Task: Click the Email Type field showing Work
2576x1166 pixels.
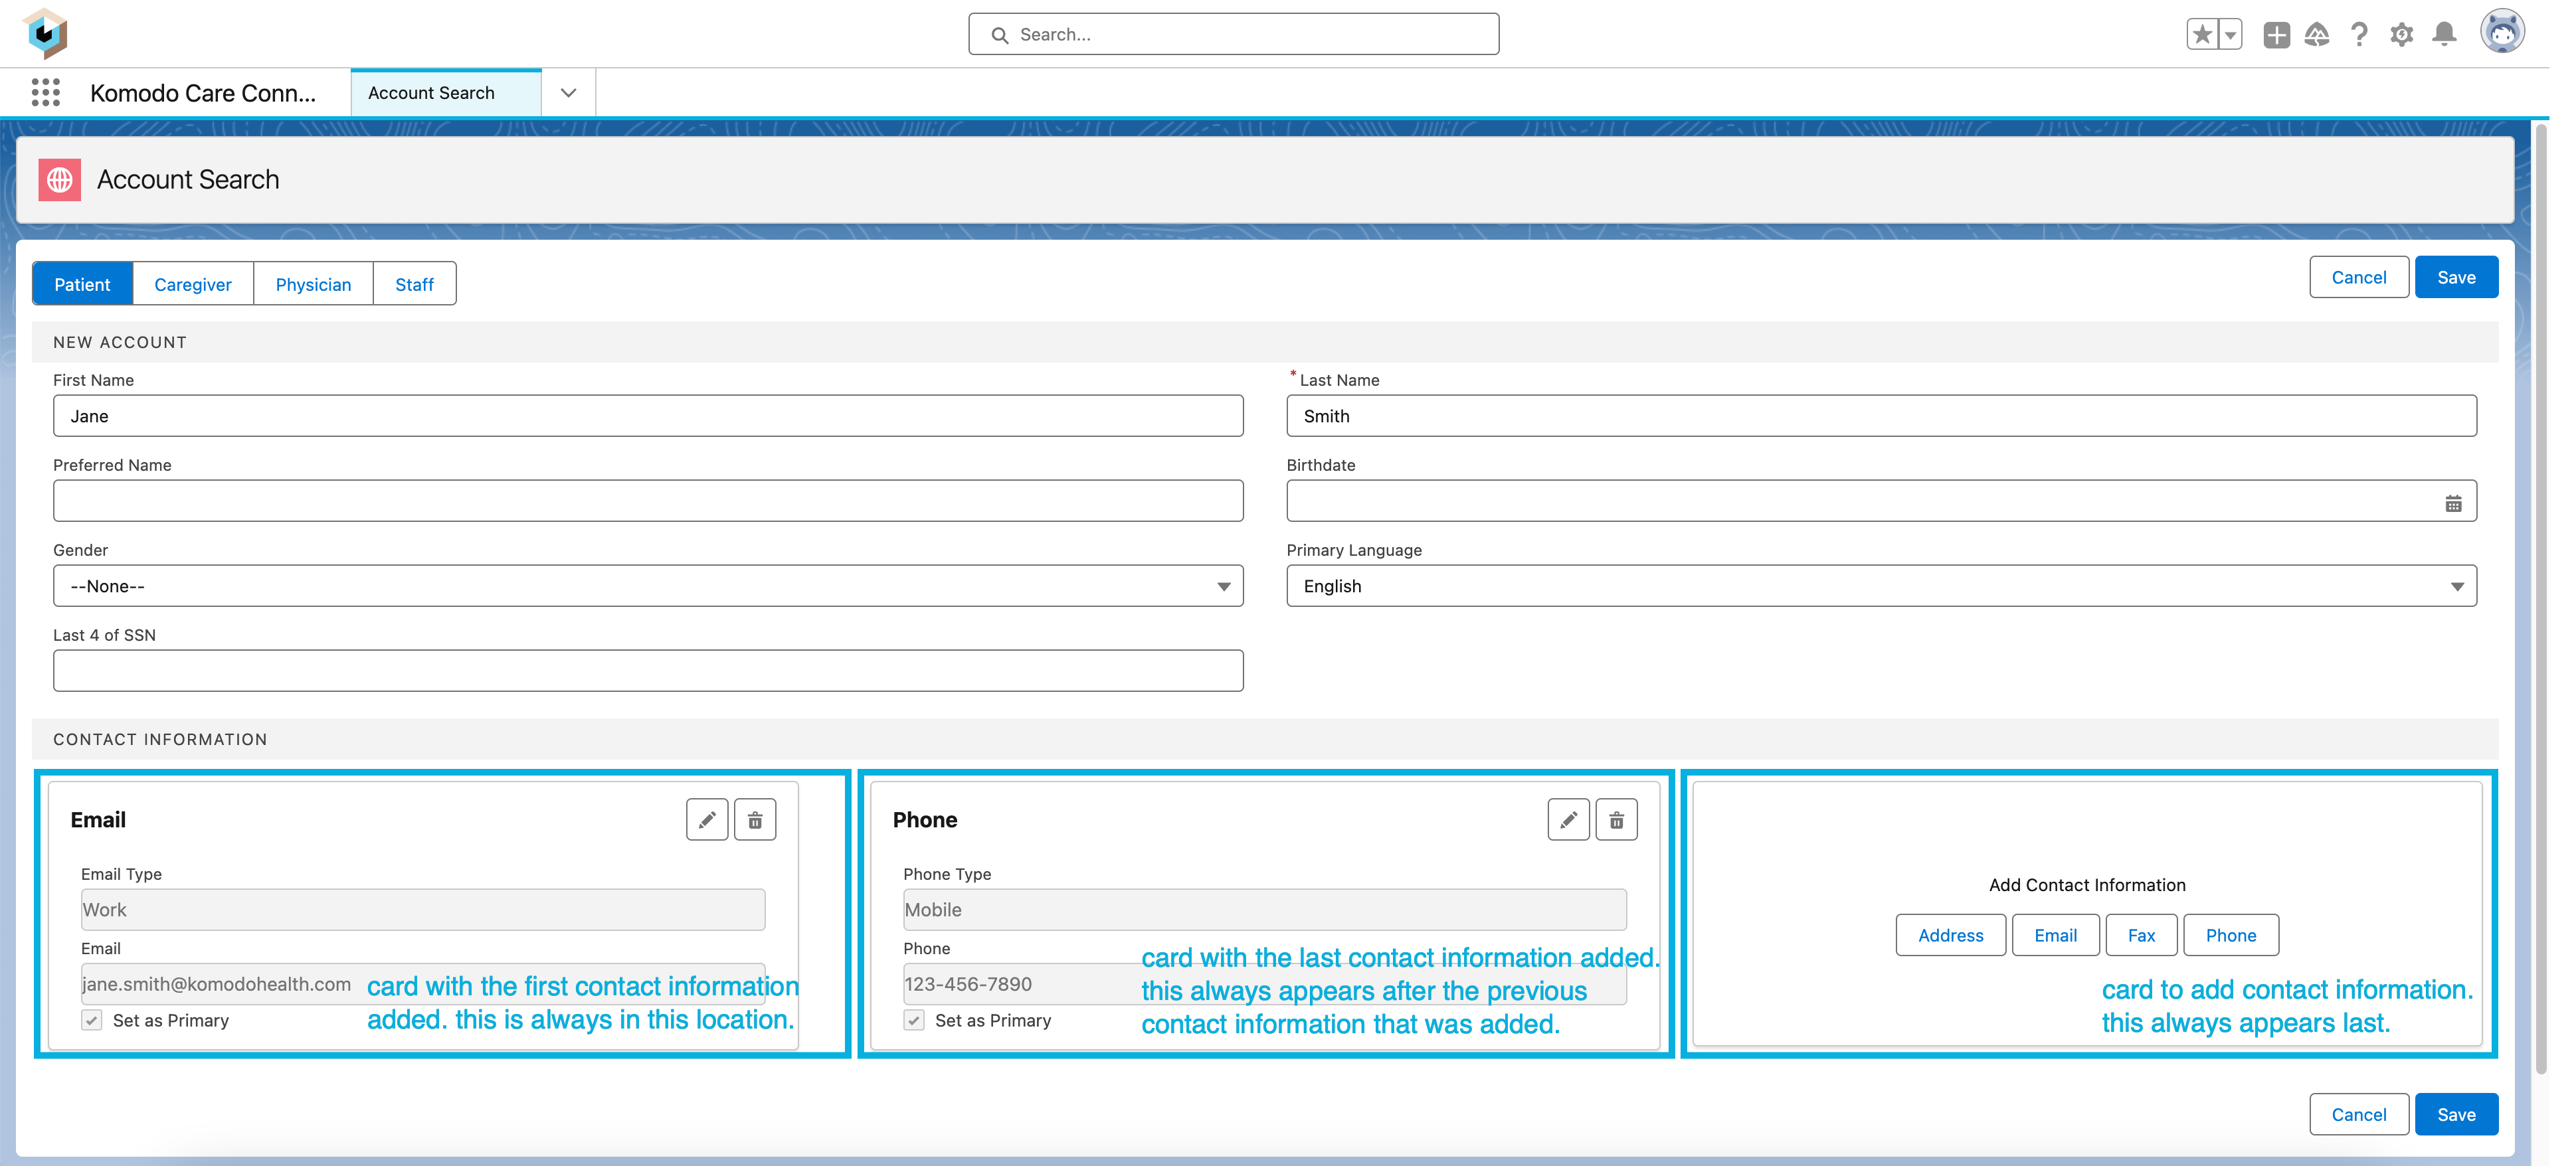Action: click(x=423, y=910)
